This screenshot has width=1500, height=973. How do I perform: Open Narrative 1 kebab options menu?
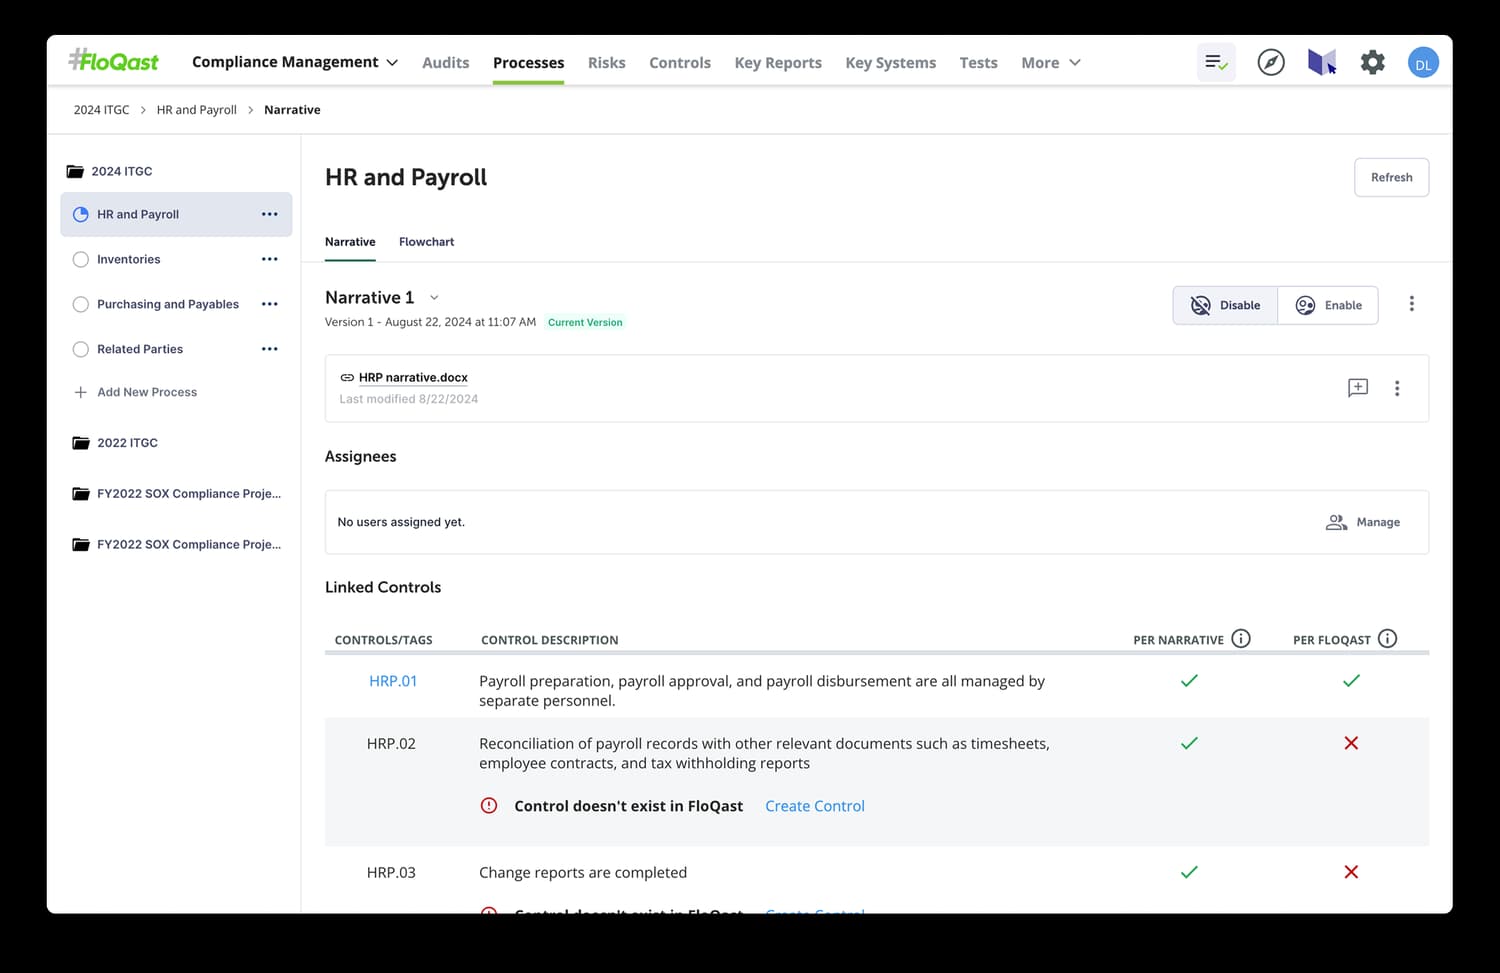pos(1411,304)
